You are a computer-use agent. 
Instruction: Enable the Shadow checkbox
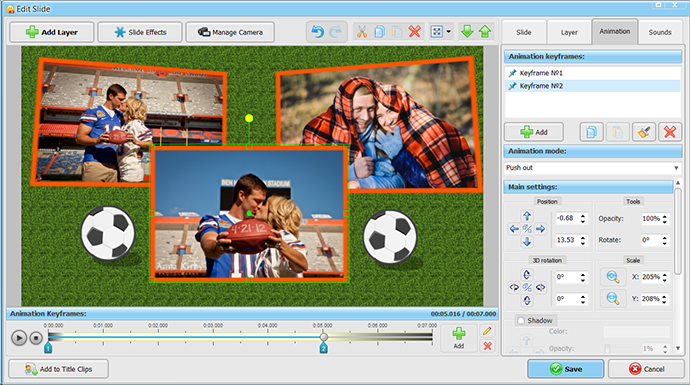tap(521, 320)
